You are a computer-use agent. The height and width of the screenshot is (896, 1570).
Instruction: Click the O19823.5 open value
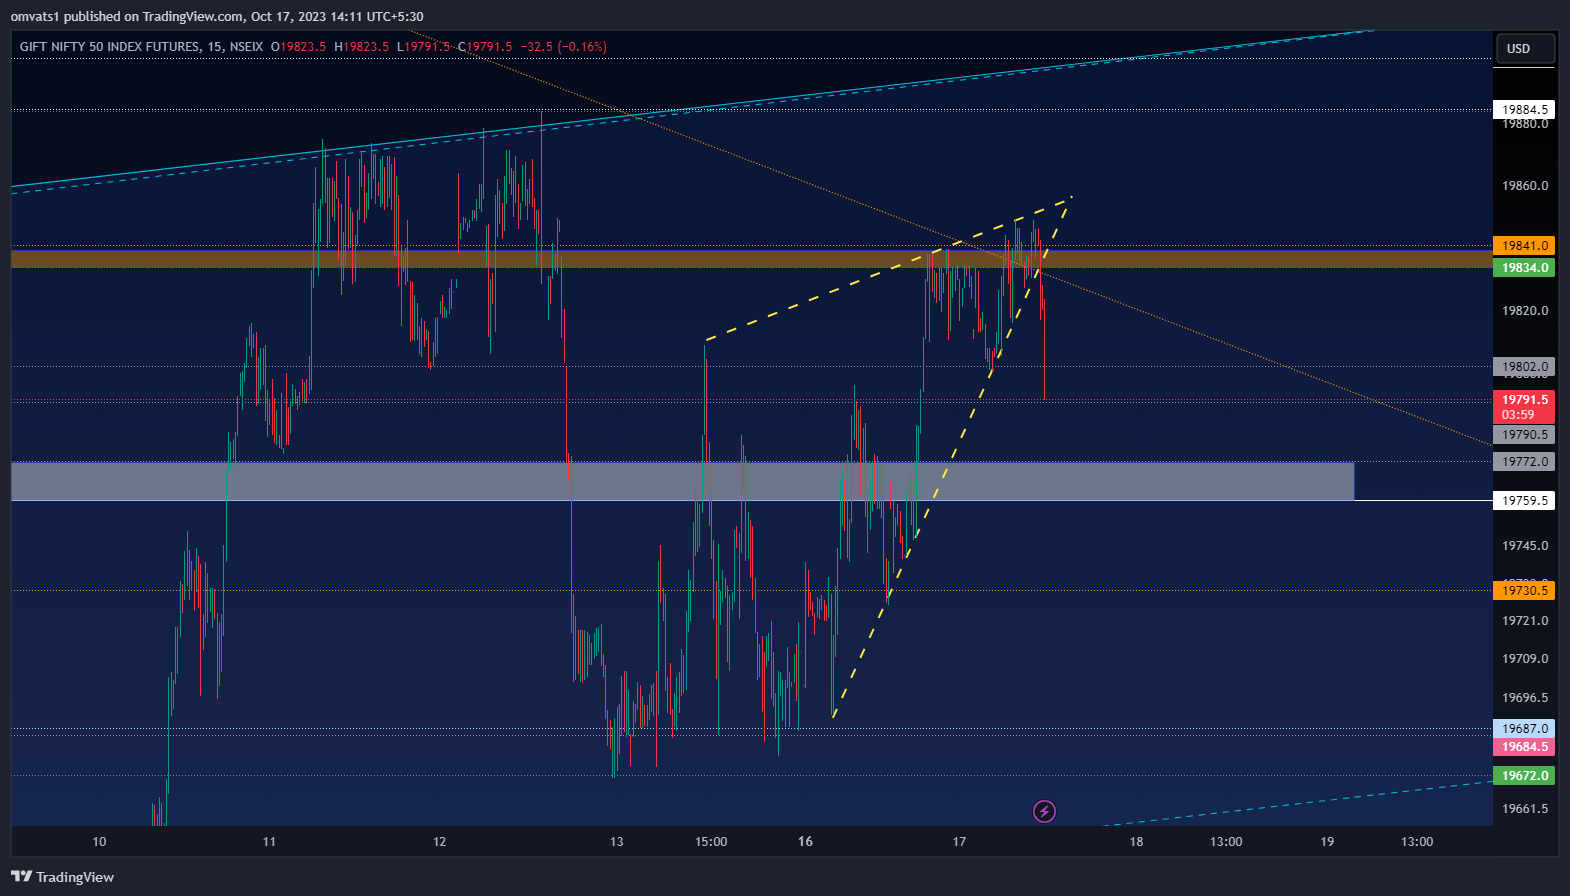pyautogui.click(x=298, y=47)
